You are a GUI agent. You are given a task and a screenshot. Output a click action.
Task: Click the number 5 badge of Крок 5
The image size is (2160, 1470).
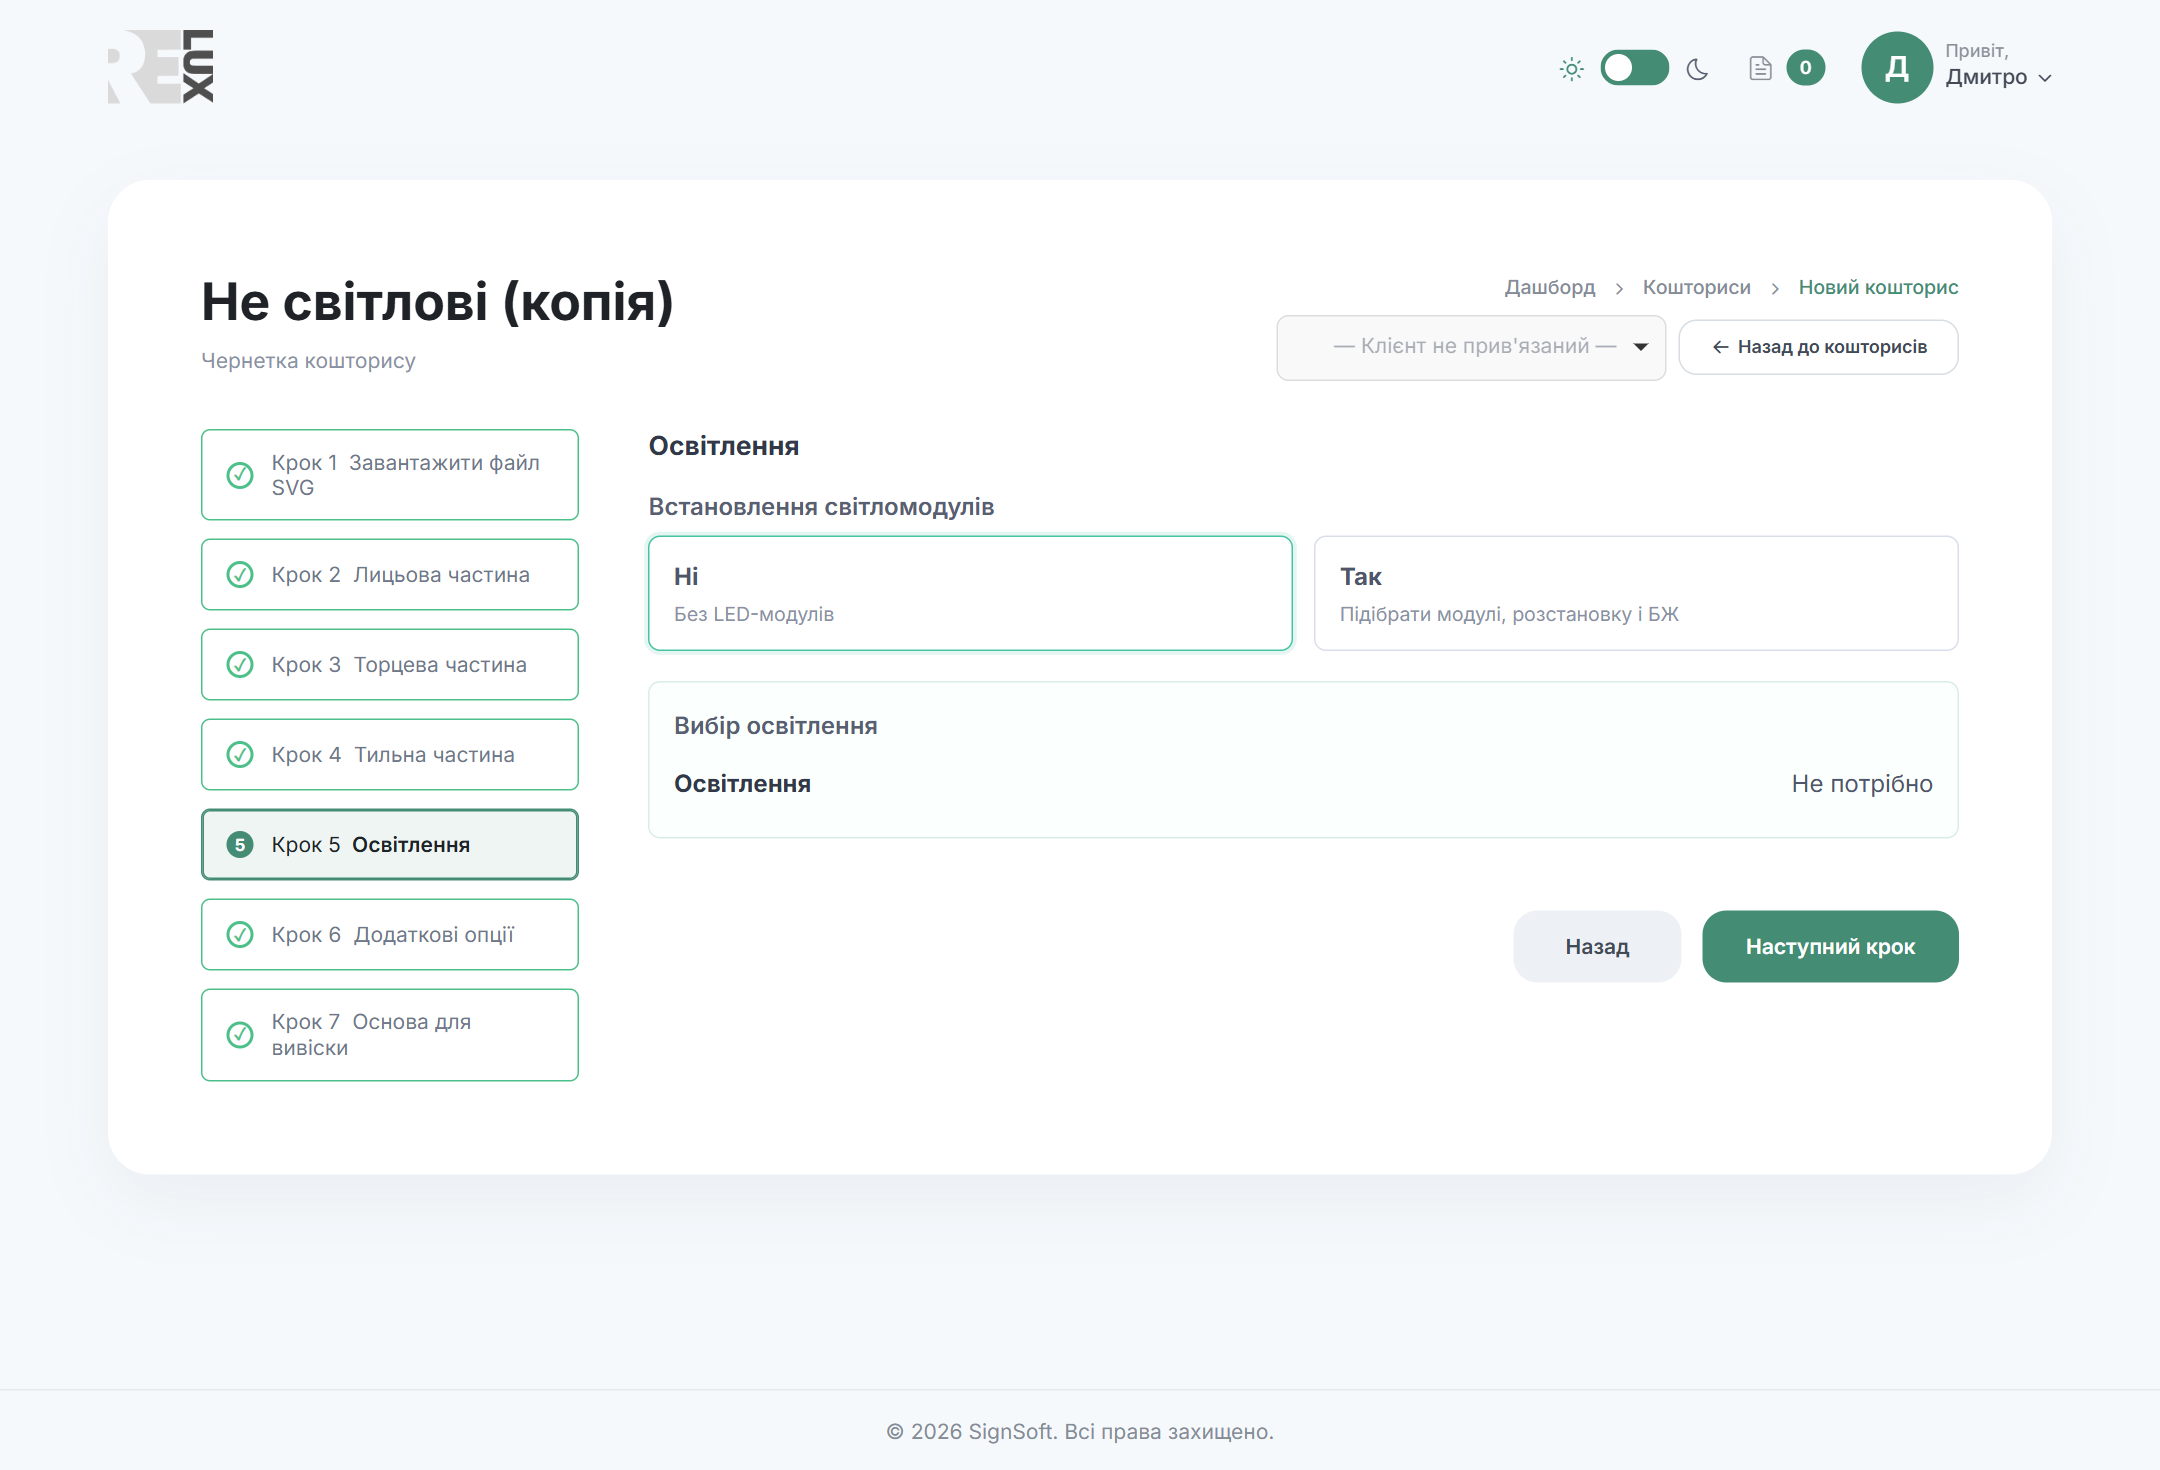coord(240,845)
